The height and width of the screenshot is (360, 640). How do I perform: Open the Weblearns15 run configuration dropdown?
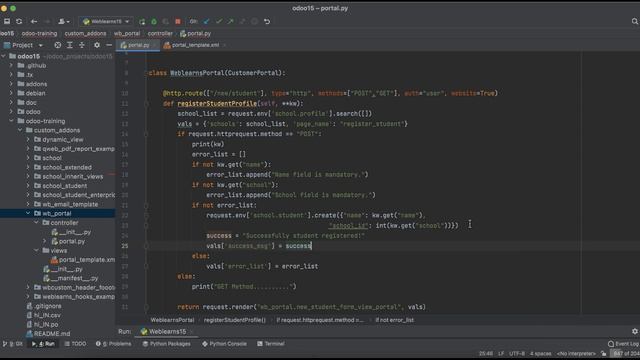pyautogui.click(x=106, y=21)
